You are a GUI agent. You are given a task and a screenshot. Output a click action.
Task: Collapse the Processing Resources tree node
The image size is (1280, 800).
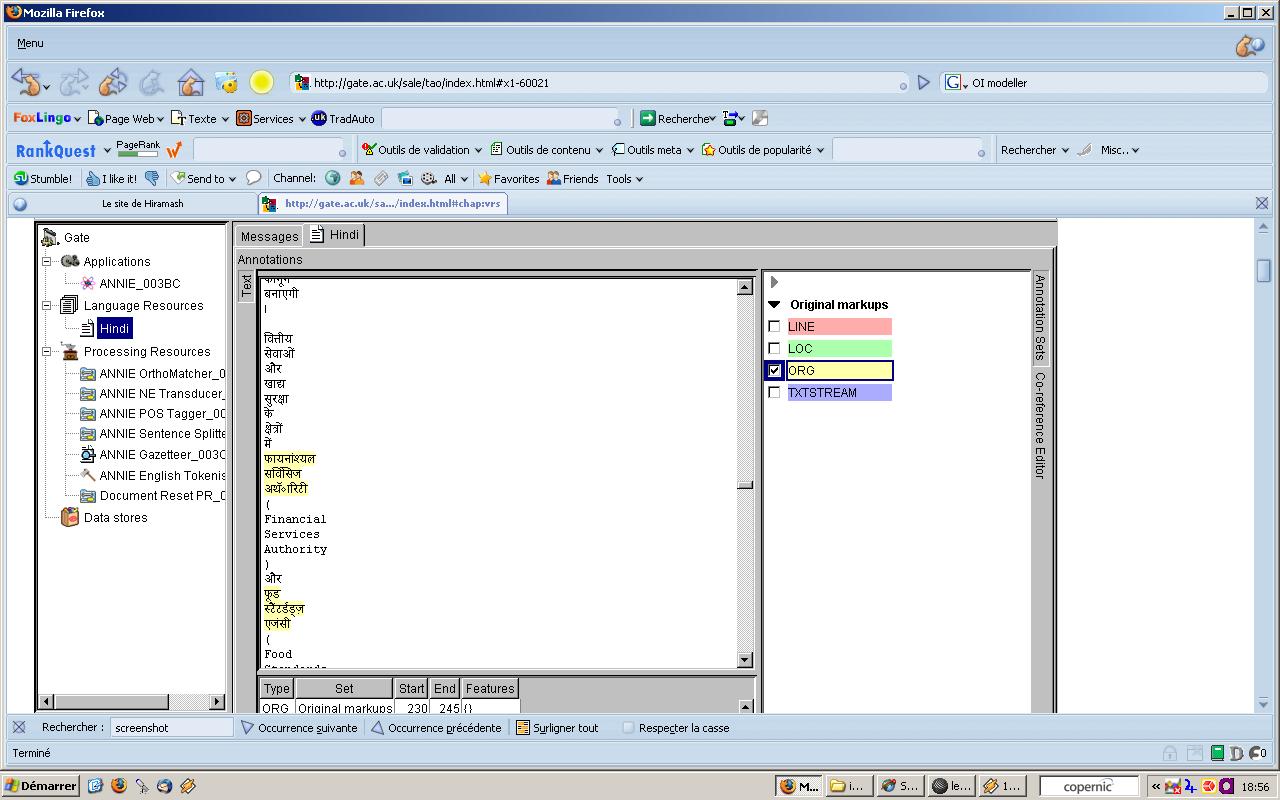(x=46, y=352)
